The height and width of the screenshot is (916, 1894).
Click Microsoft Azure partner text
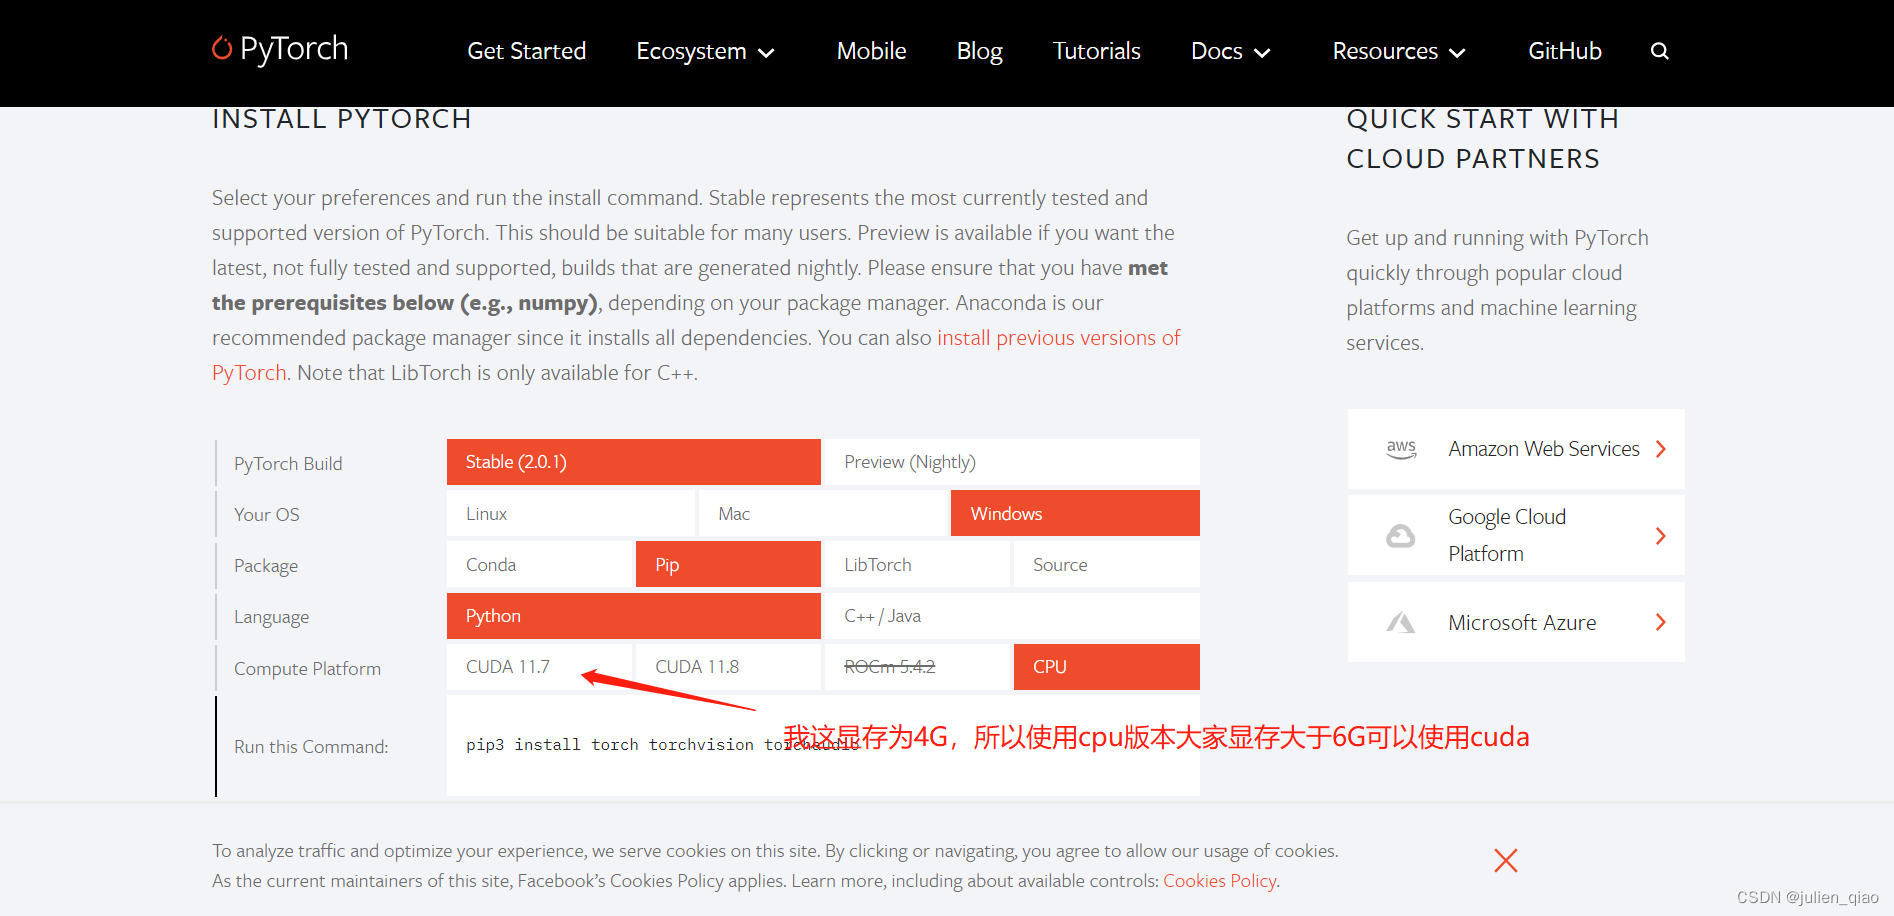pyautogui.click(x=1522, y=623)
